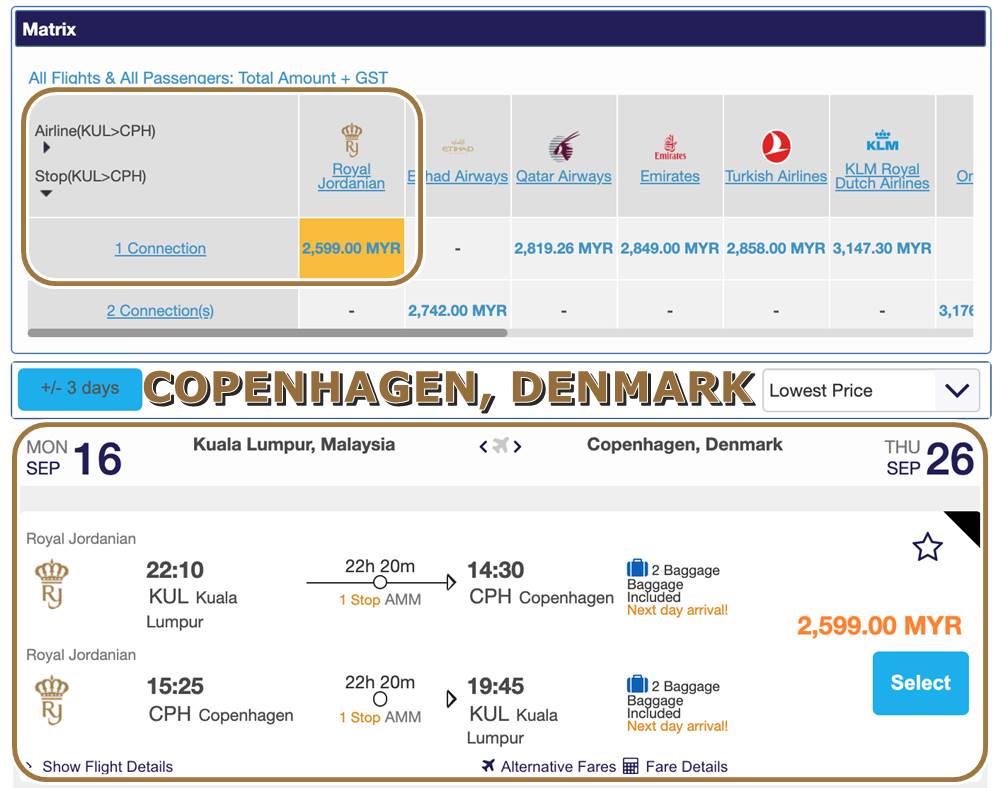Select KLM 3,147.30 MYR fare
The width and height of the screenshot is (1000, 788).
pos(882,248)
